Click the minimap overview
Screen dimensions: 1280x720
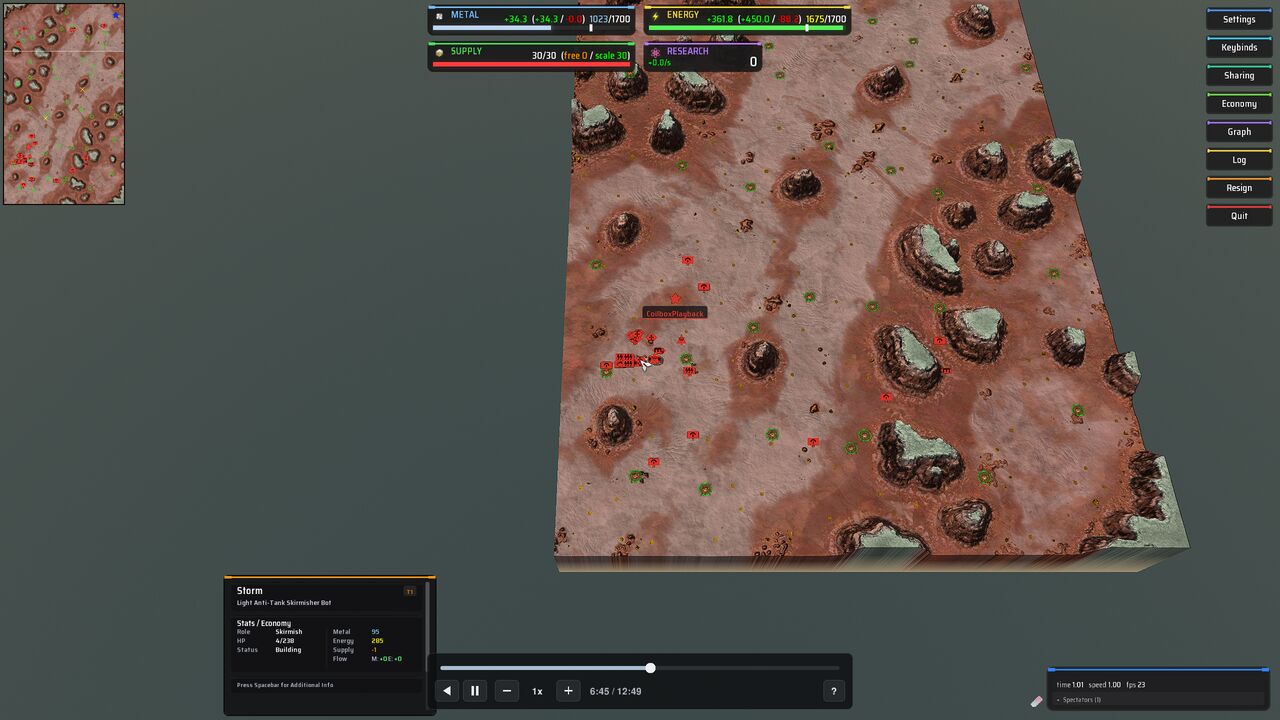[64, 103]
